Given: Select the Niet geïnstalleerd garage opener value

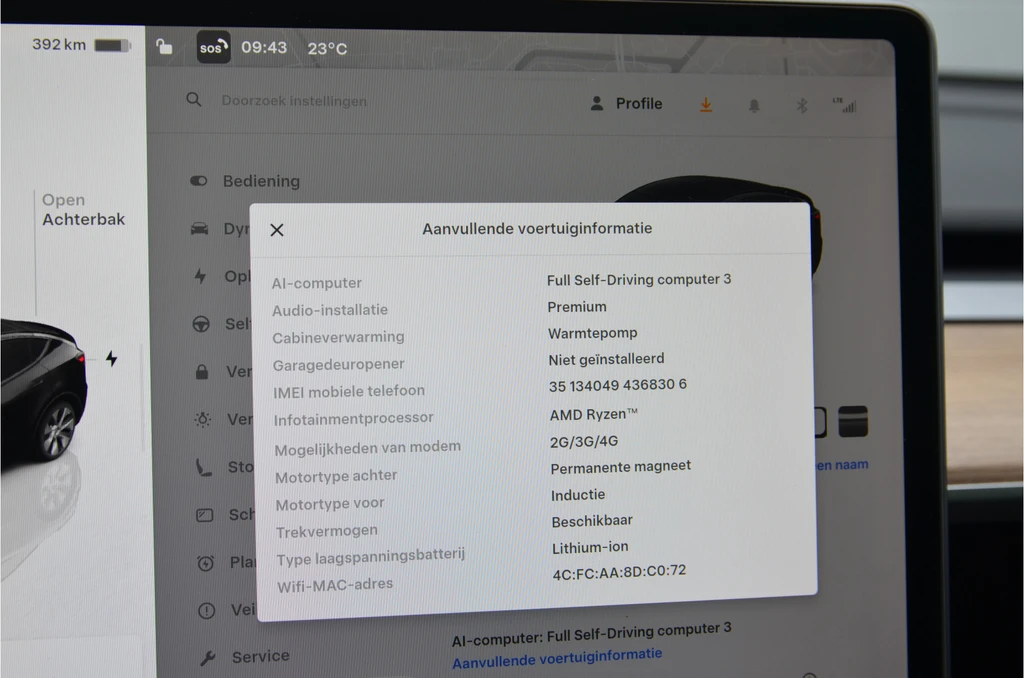Looking at the screenshot, I should 606,359.
